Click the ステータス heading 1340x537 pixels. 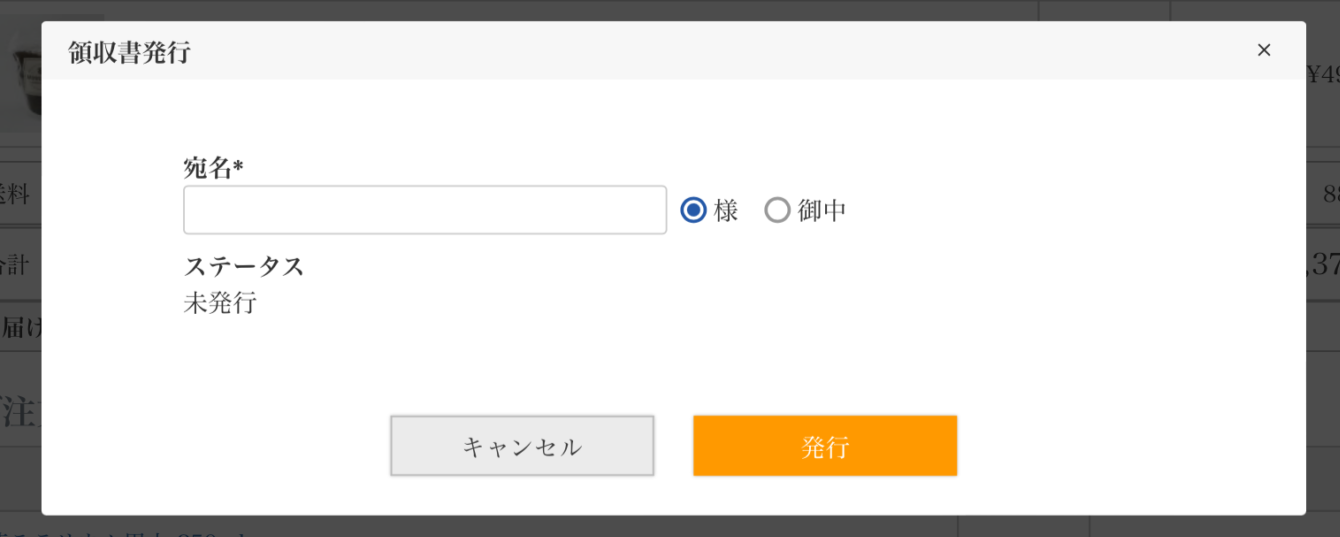[244, 267]
